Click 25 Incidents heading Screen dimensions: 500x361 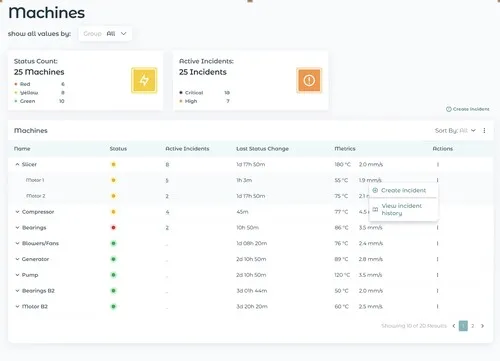[203, 72]
